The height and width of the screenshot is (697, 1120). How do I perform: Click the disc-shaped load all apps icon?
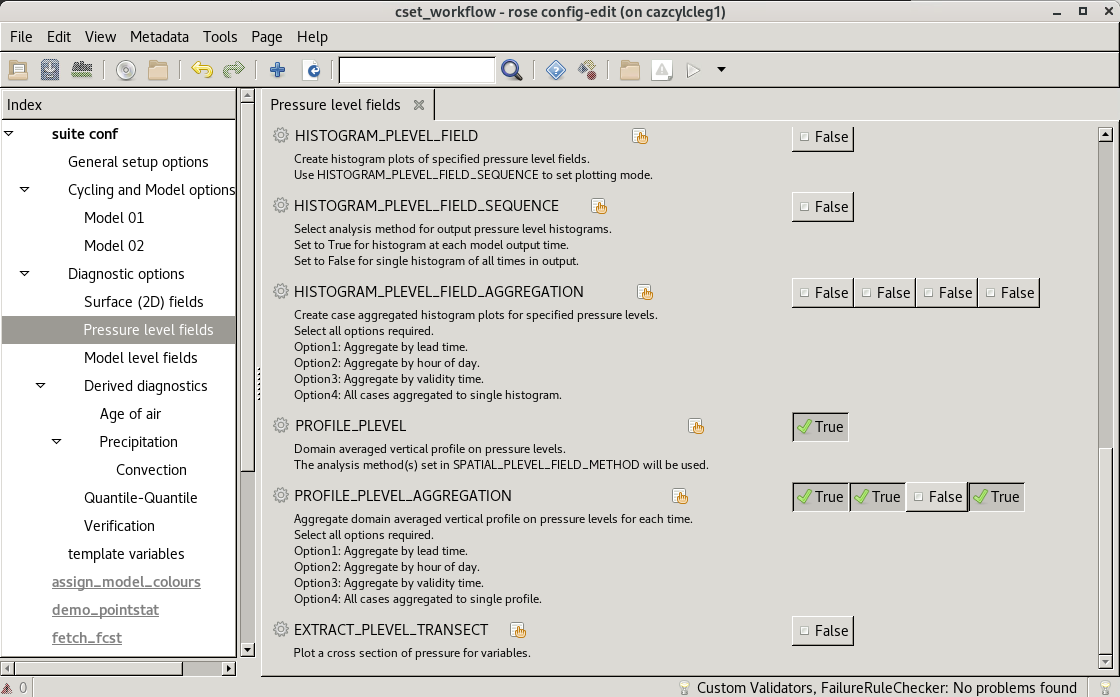pyautogui.click(x=126, y=70)
